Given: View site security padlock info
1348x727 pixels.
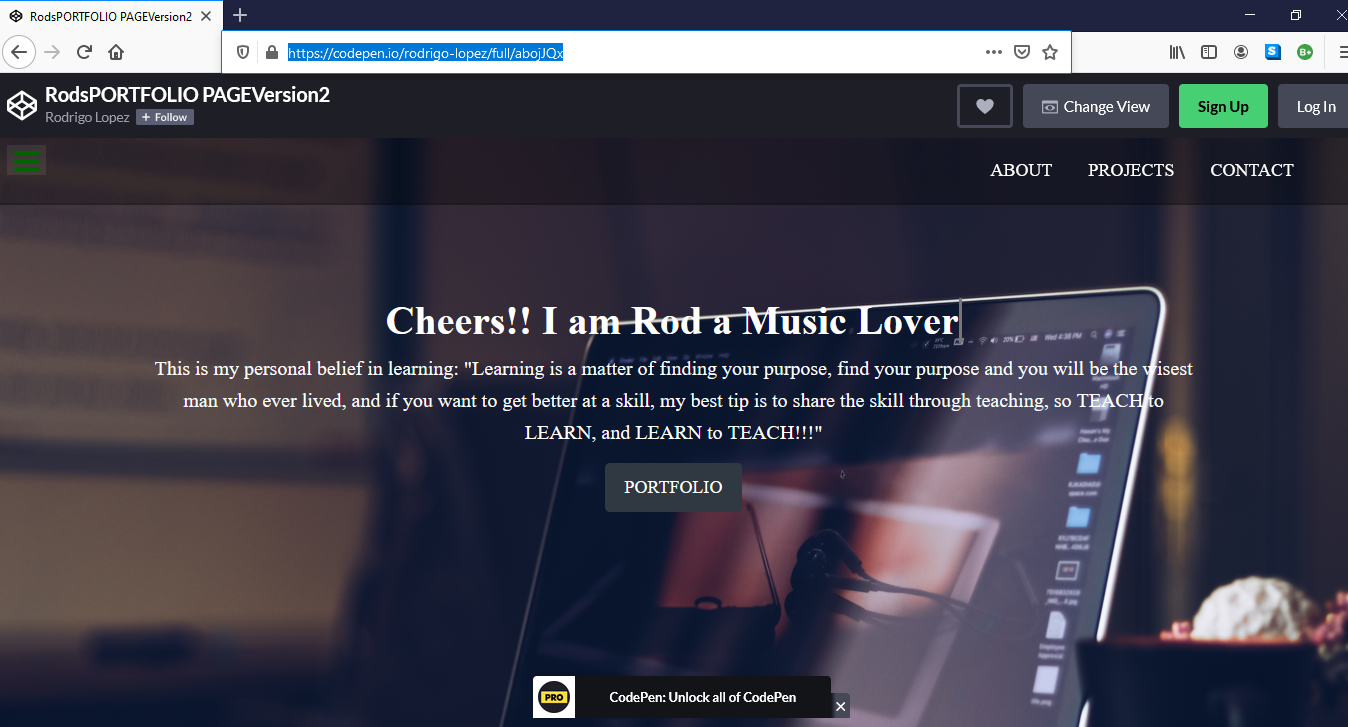Looking at the screenshot, I should [270, 52].
